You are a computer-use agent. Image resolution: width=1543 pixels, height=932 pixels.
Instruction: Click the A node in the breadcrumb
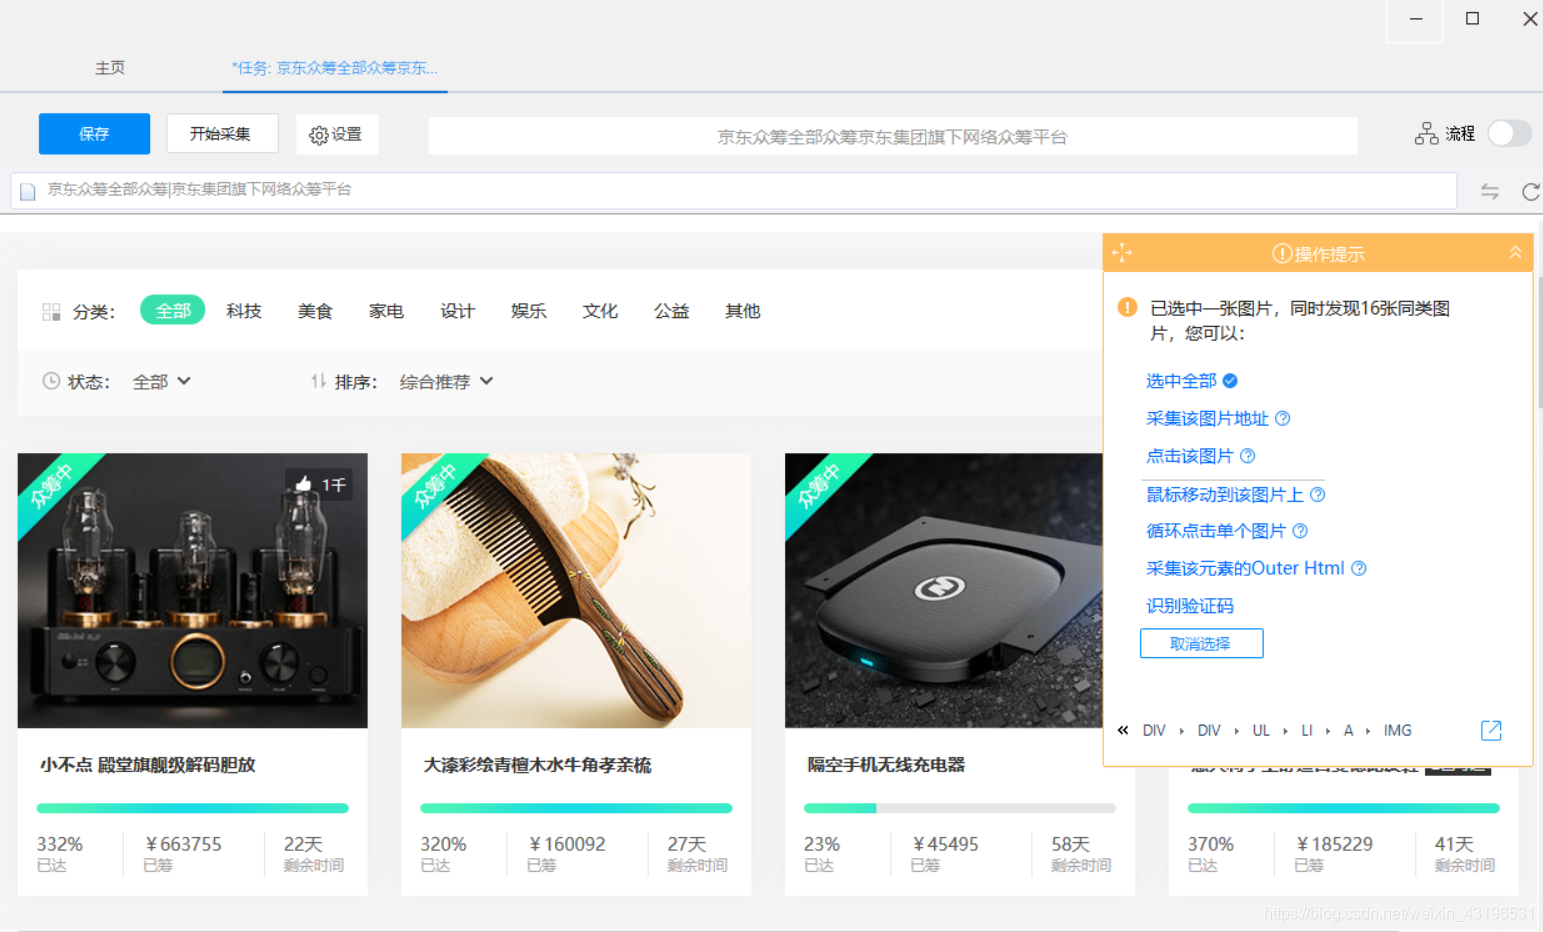pyautogui.click(x=1348, y=730)
